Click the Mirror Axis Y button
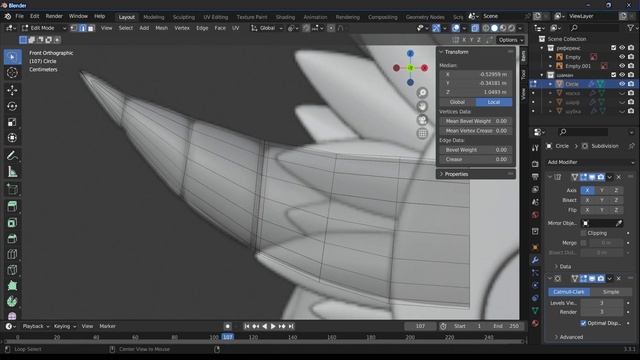Screen dimensions: 640x360 [x=602, y=190]
